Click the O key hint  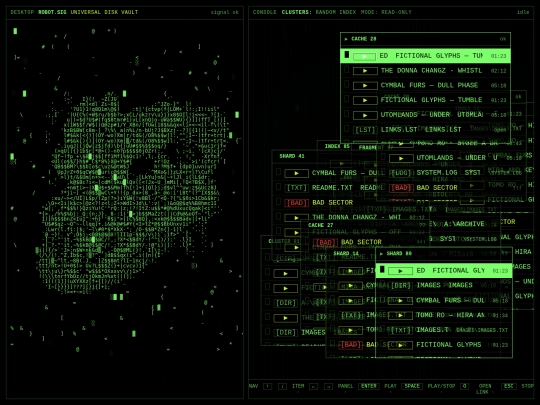pyautogui.click(x=465, y=386)
